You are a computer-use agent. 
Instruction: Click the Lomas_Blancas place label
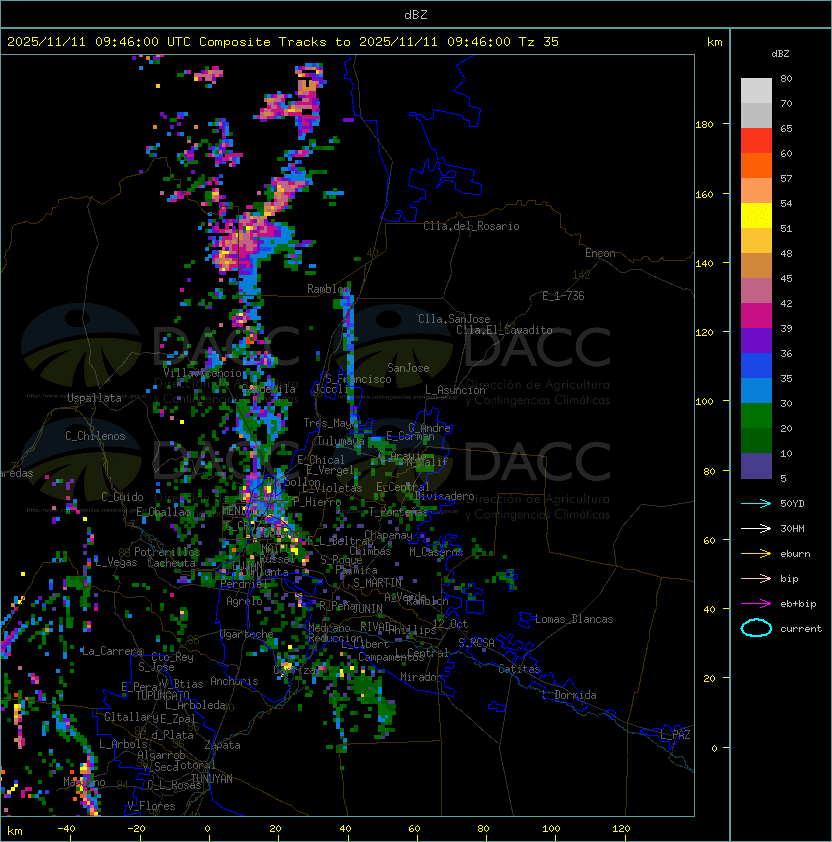(574, 619)
